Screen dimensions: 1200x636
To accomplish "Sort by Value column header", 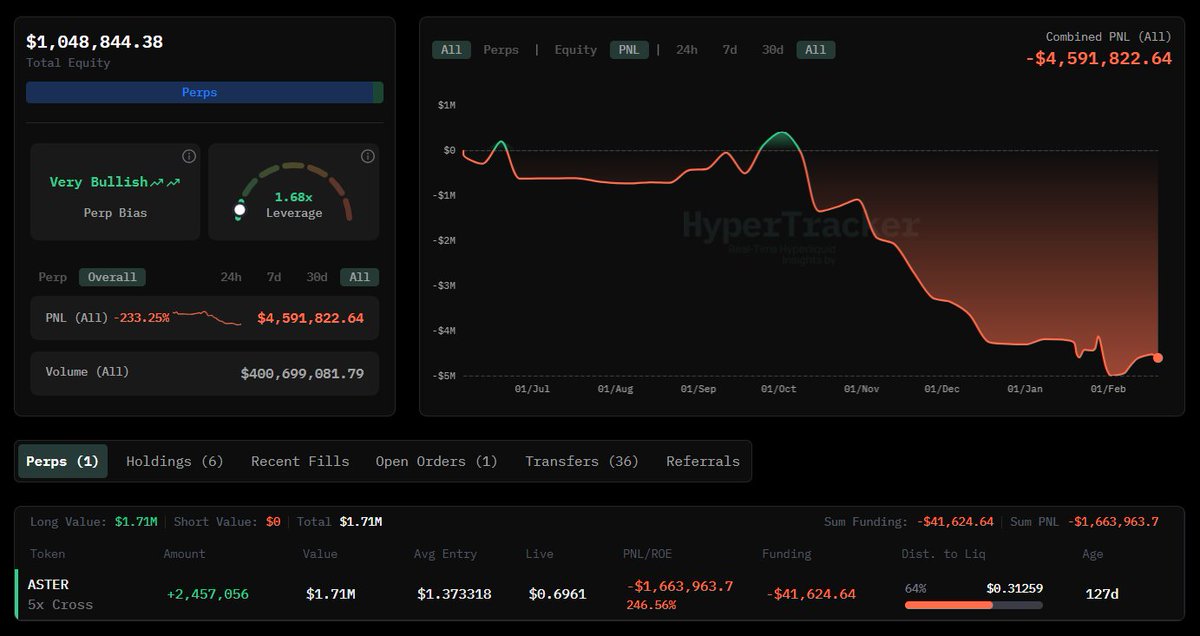I will click(x=320, y=553).
